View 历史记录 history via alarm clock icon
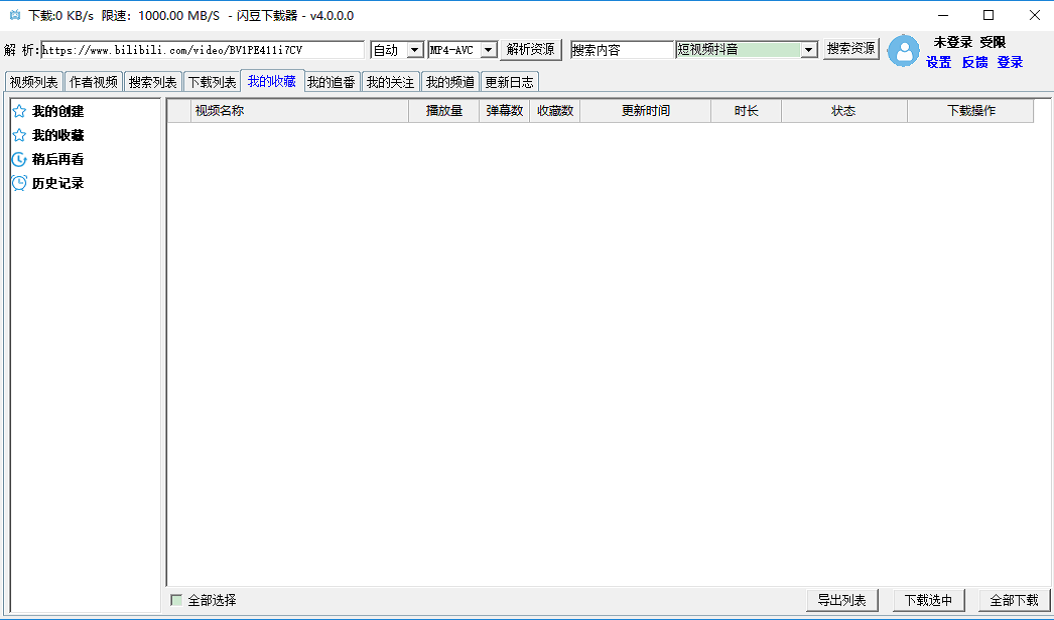This screenshot has width=1054, height=620. [18, 183]
